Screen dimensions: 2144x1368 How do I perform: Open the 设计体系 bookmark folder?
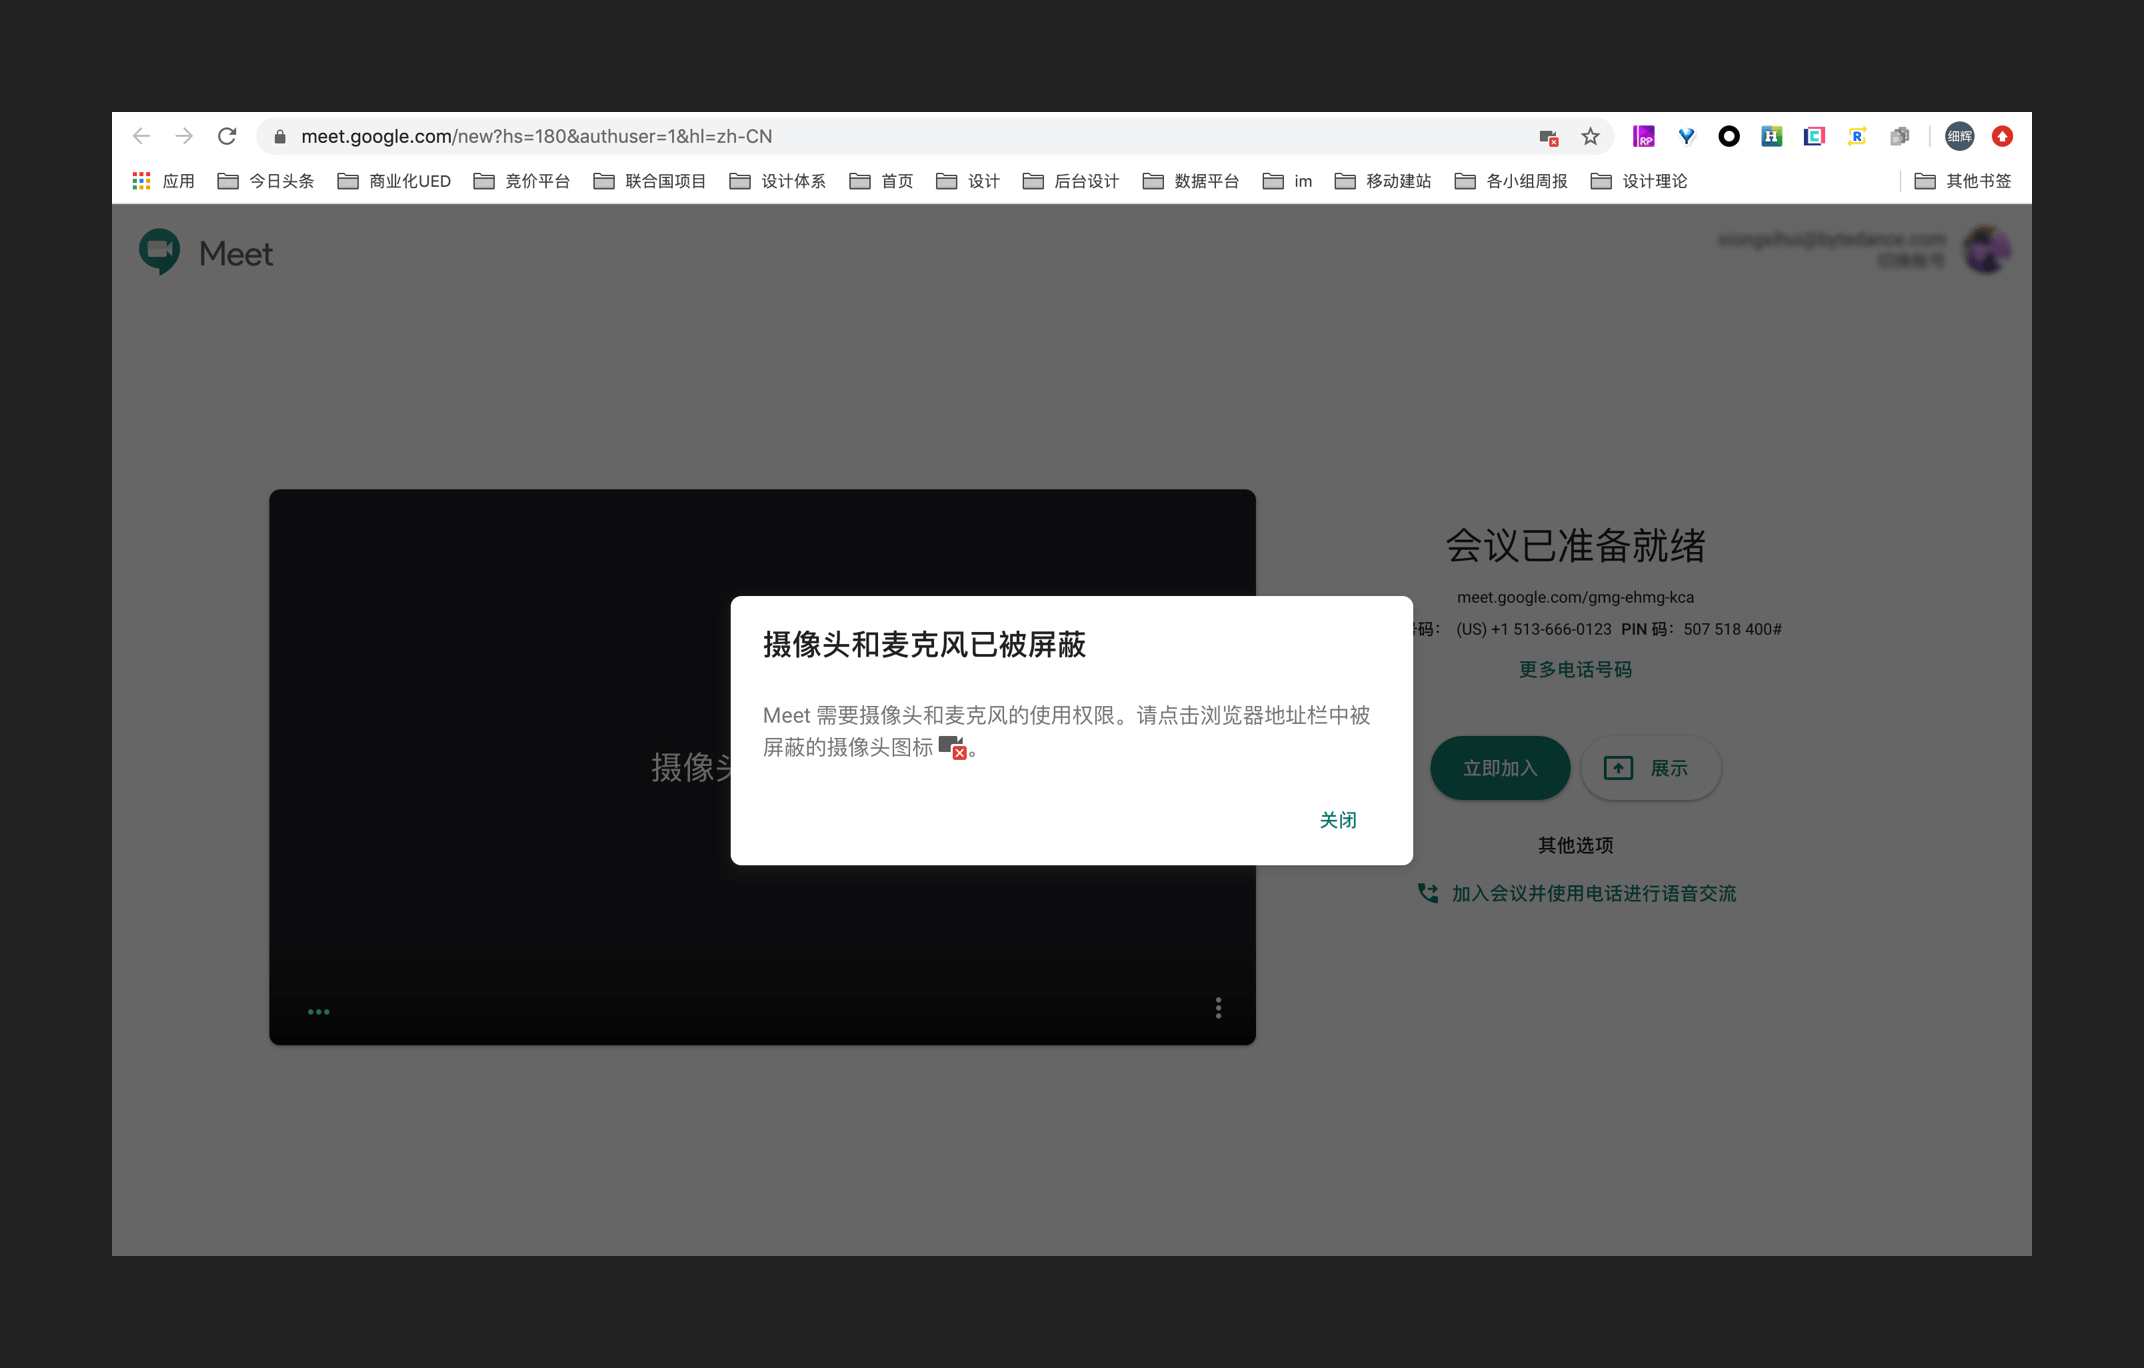click(778, 181)
